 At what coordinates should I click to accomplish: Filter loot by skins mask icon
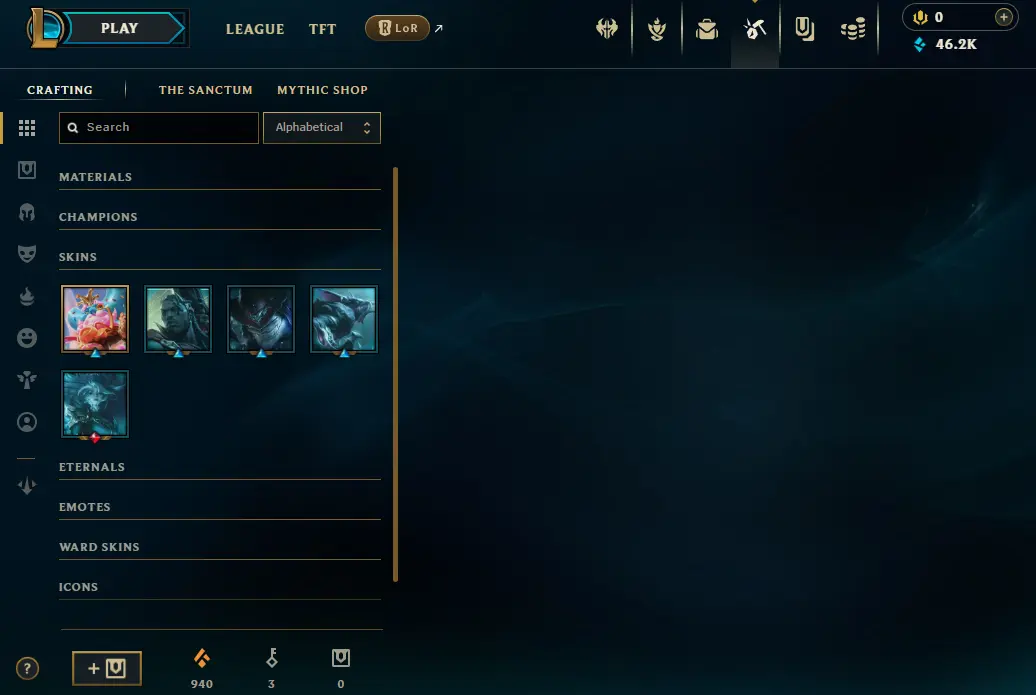click(x=27, y=254)
